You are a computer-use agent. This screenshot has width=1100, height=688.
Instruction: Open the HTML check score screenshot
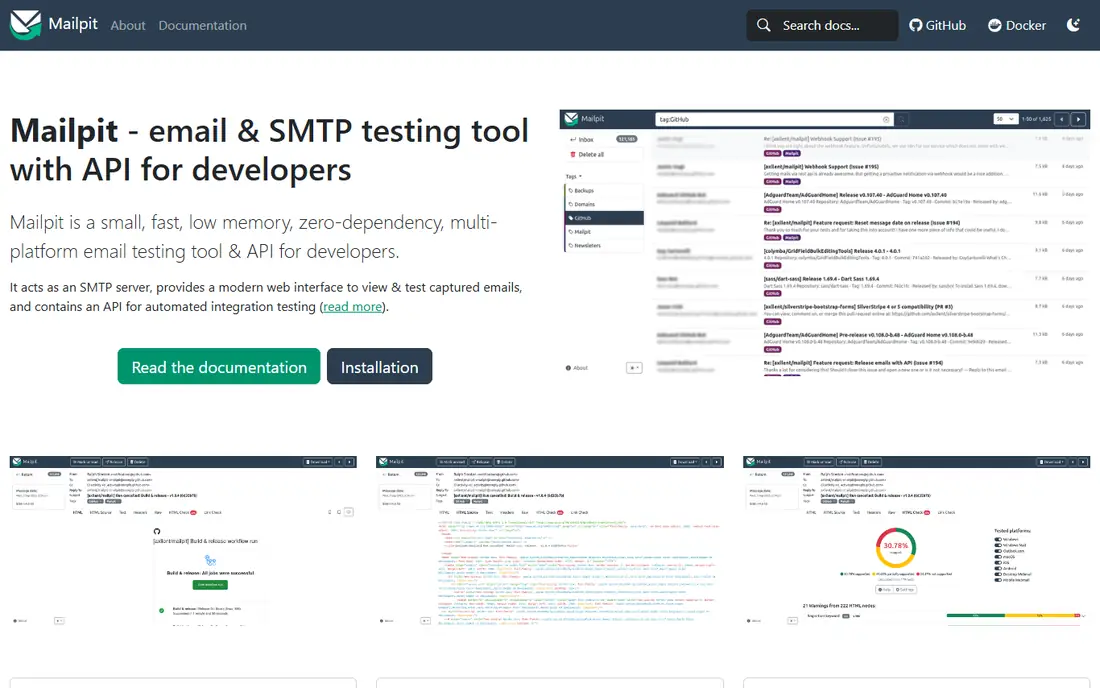click(x=916, y=541)
